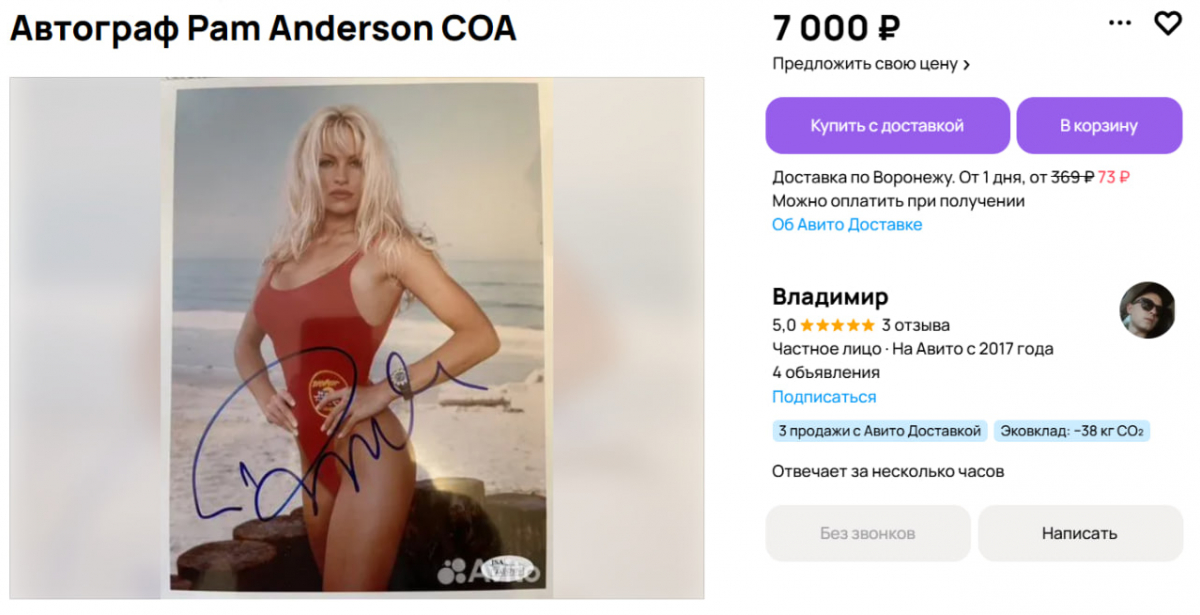Subscribe to seller via Подписаться

click(x=824, y=397)
